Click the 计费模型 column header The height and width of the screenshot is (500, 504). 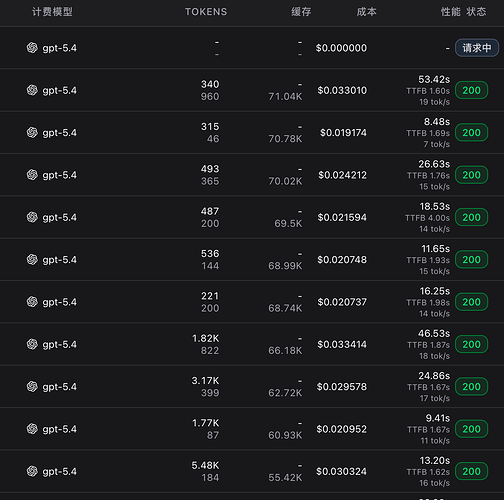click(52, 12)
